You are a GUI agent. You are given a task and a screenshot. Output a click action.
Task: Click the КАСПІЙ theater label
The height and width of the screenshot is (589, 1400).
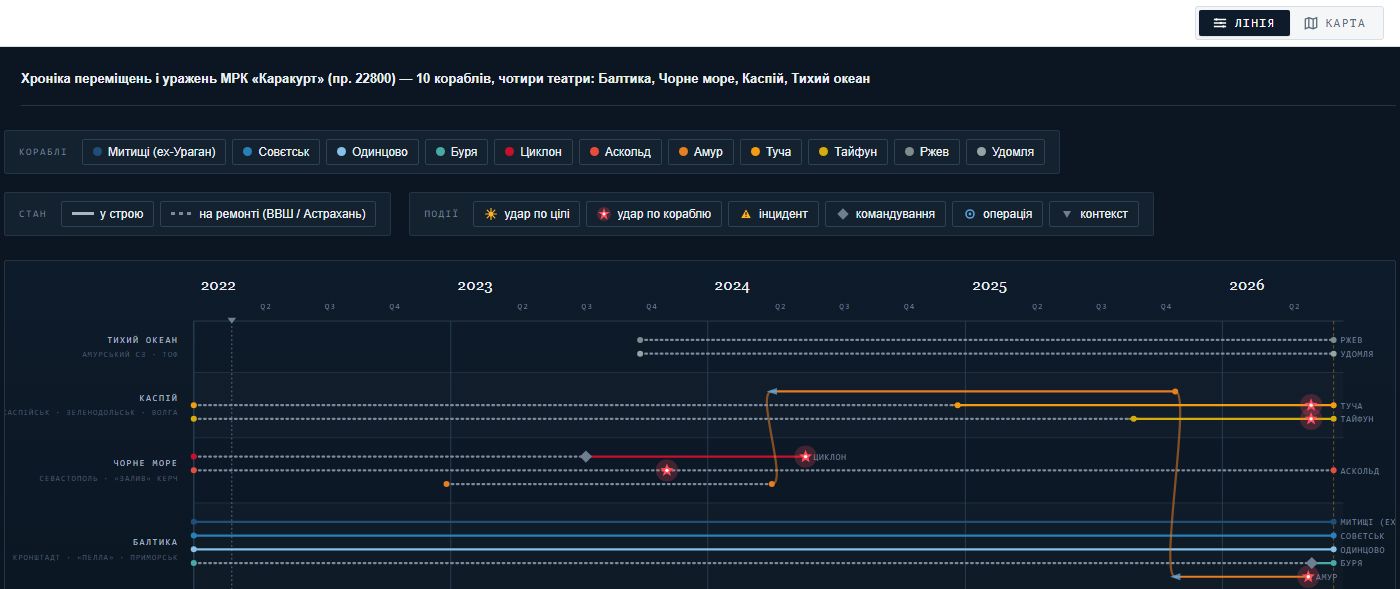159,398
